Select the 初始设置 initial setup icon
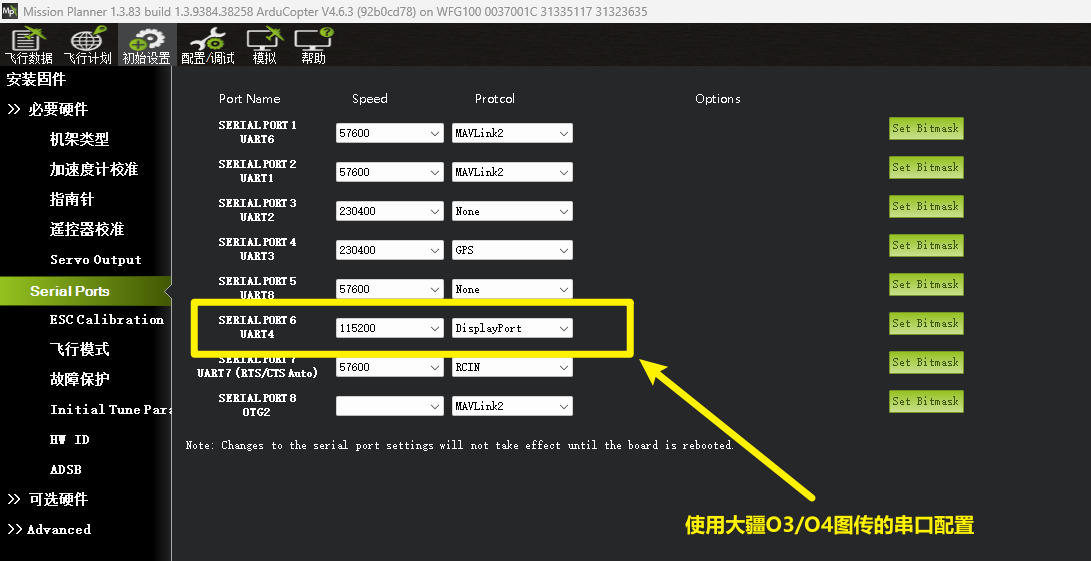 (x=146, y=46)
